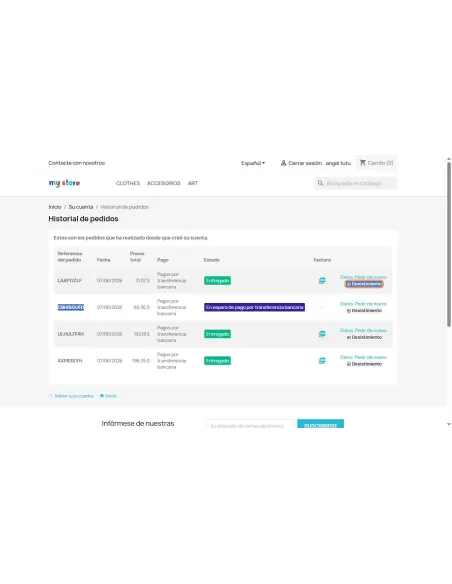Focus the newsletter email address field
This screenshot has height=584, width=452.
tap(251, 424)
